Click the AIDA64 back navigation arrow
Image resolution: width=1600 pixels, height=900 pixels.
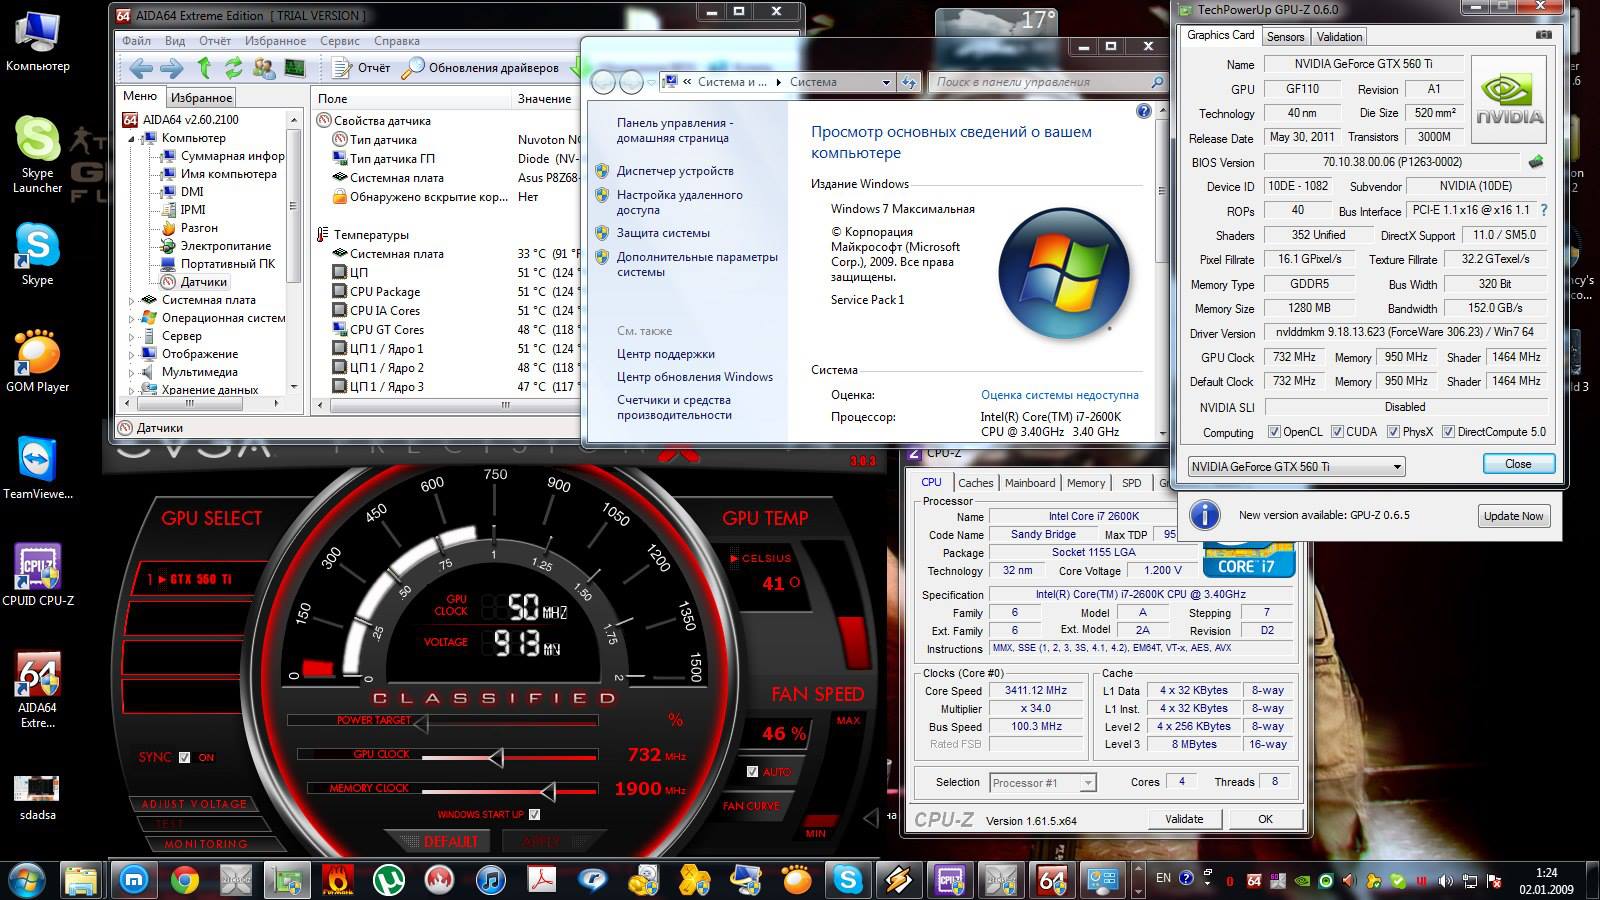(x=141, y=68)
